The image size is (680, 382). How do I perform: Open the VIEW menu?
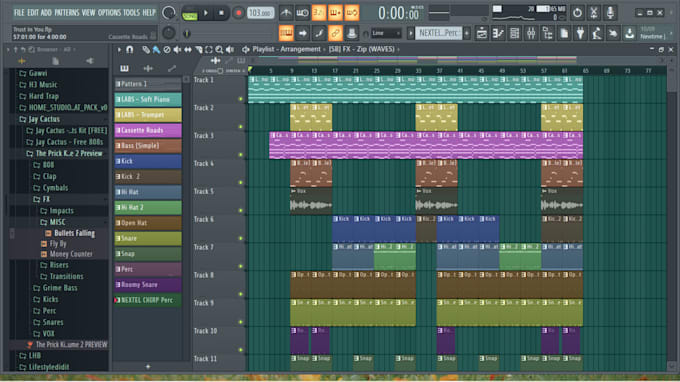88,13
